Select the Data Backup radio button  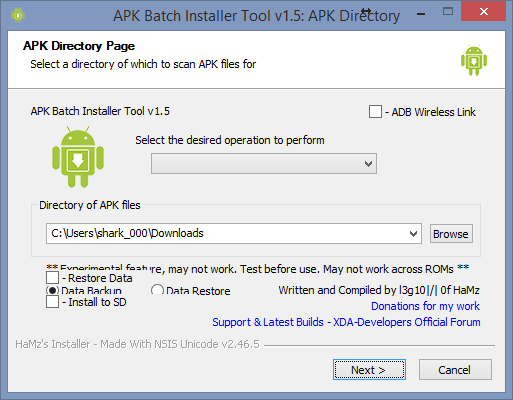(x=52, y=291)
